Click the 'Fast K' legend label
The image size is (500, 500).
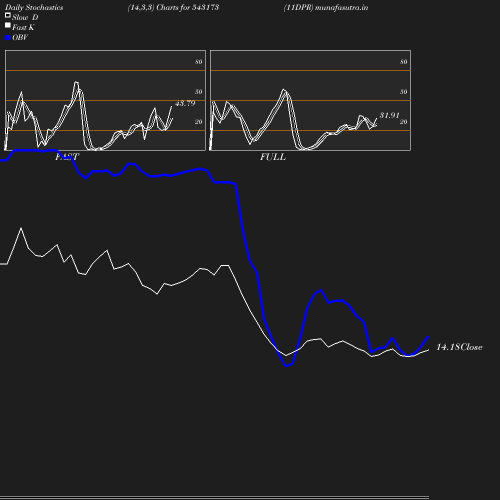click(23, 27)
